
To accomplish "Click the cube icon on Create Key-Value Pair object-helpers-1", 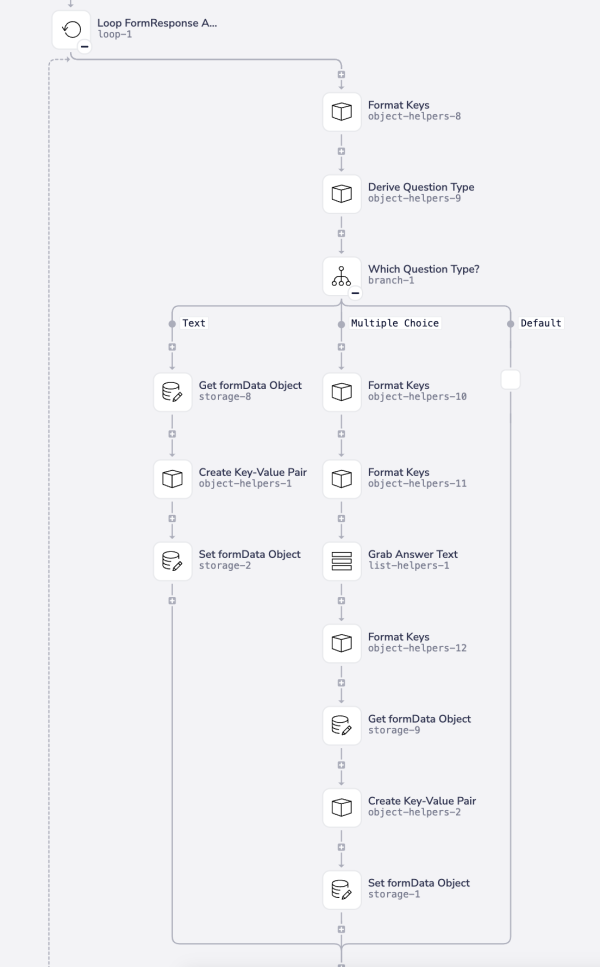I will 172,478.
